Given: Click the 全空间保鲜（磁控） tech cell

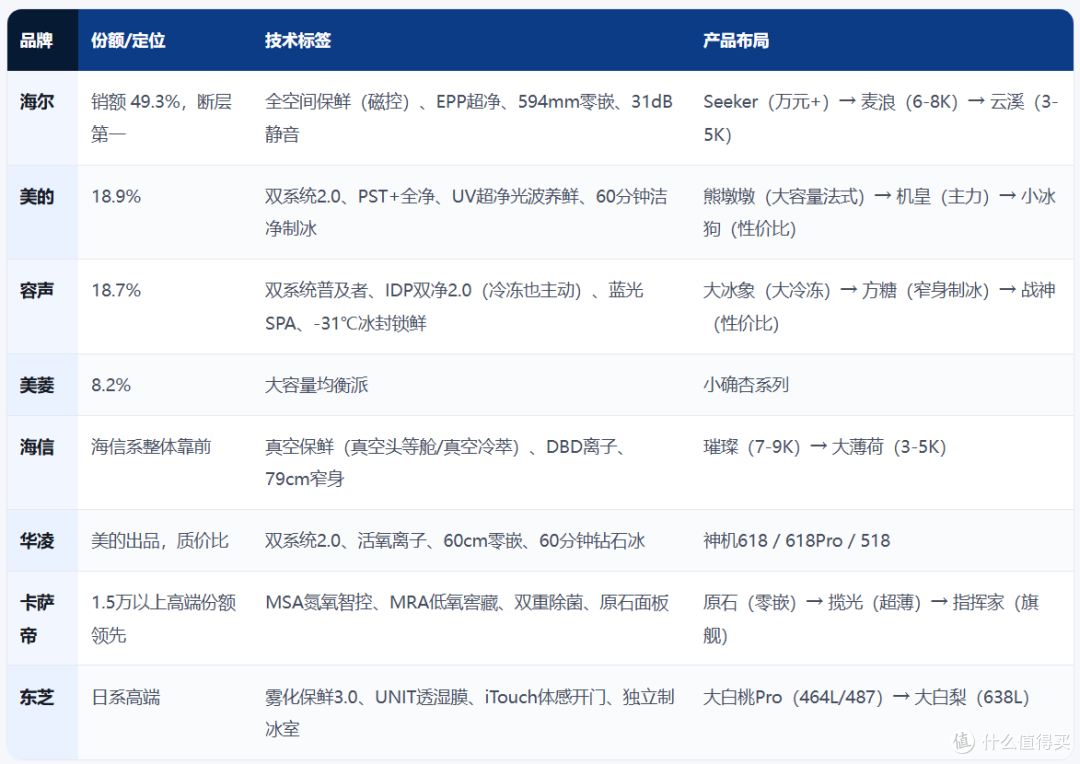Looking at the screenshot, I should (x=470, y=118).
